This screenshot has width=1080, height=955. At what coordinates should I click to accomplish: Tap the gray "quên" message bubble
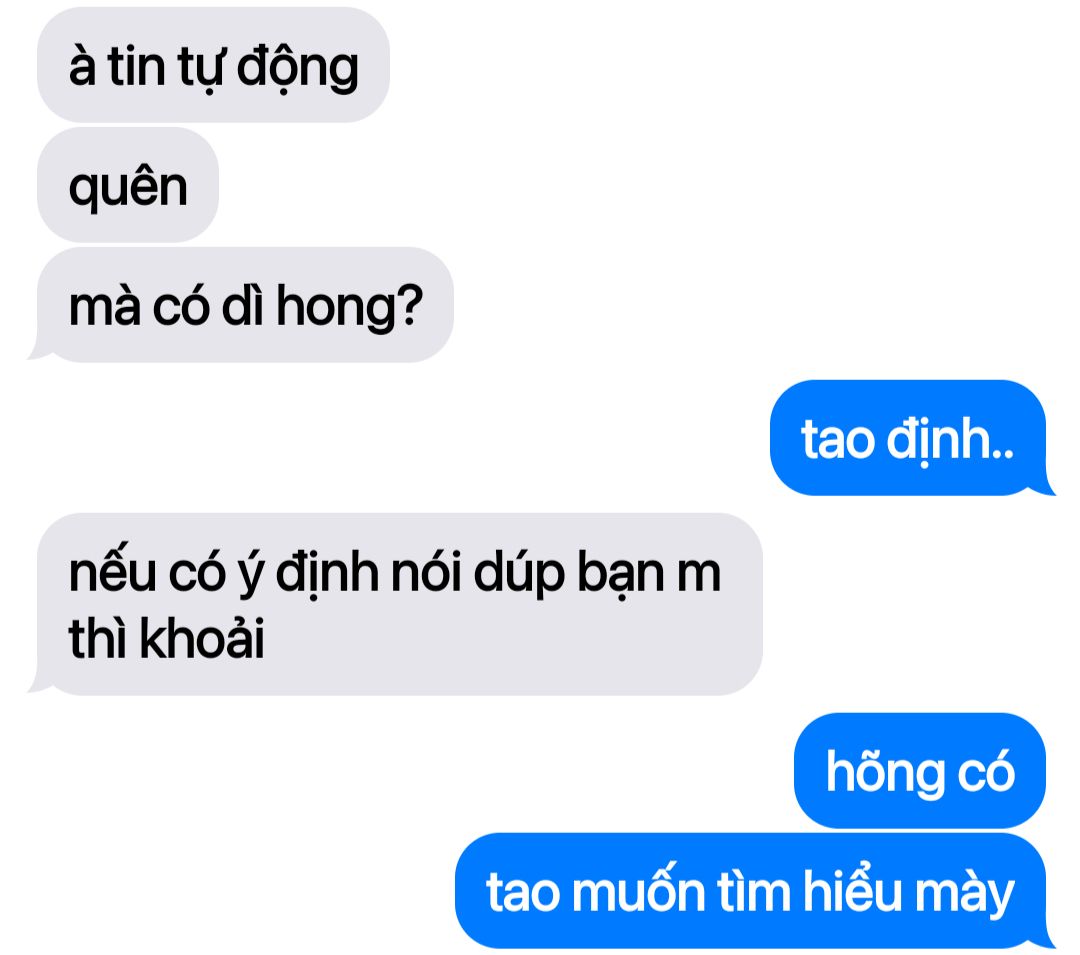pyautogui.click(x=127, y=185)
